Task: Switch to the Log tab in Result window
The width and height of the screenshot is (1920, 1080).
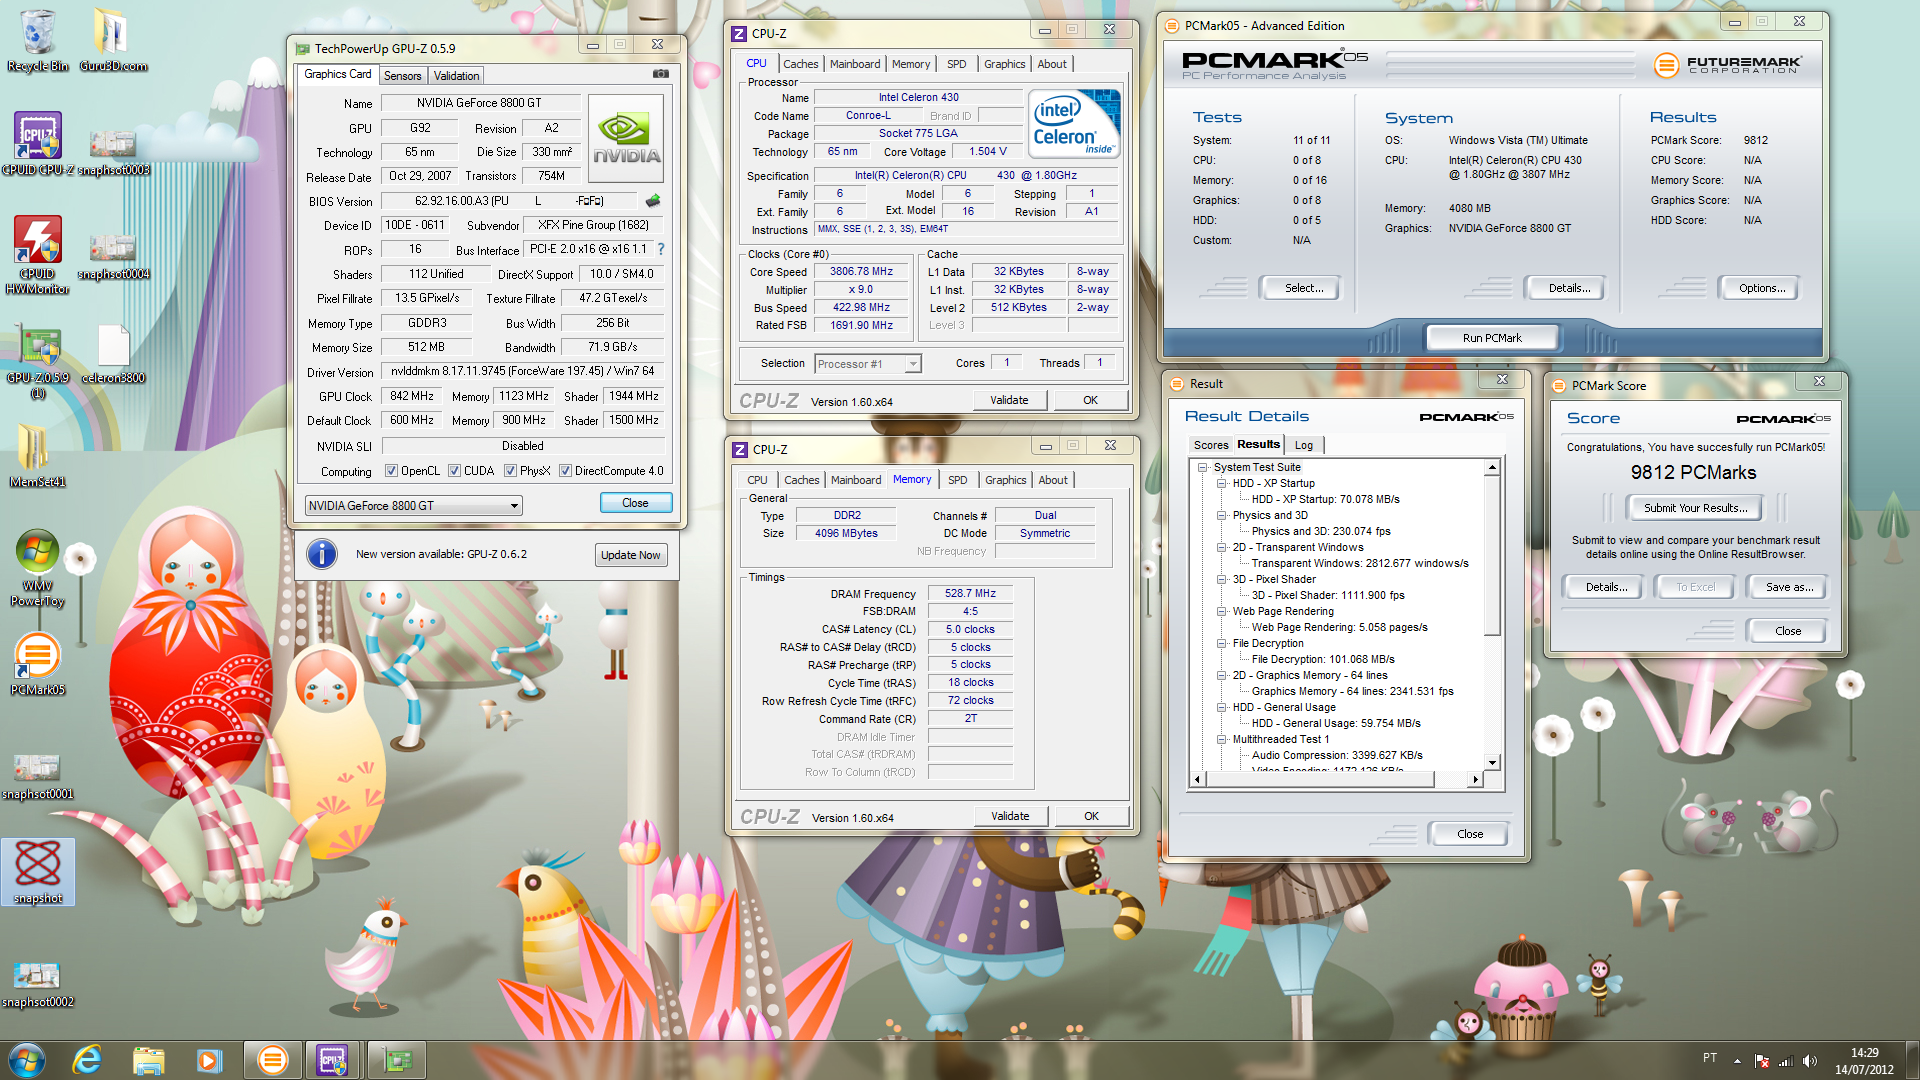Action: click(1304, 446)
